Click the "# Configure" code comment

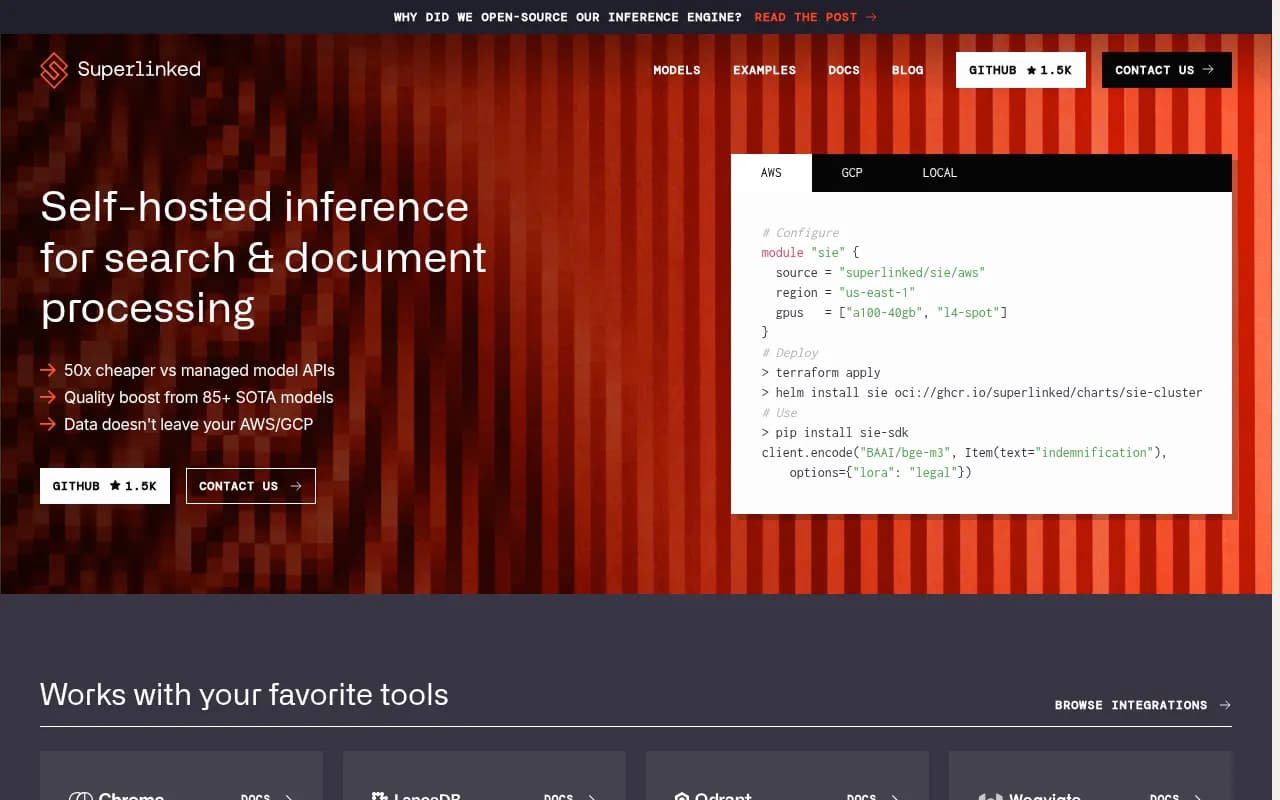coord(800,233)
